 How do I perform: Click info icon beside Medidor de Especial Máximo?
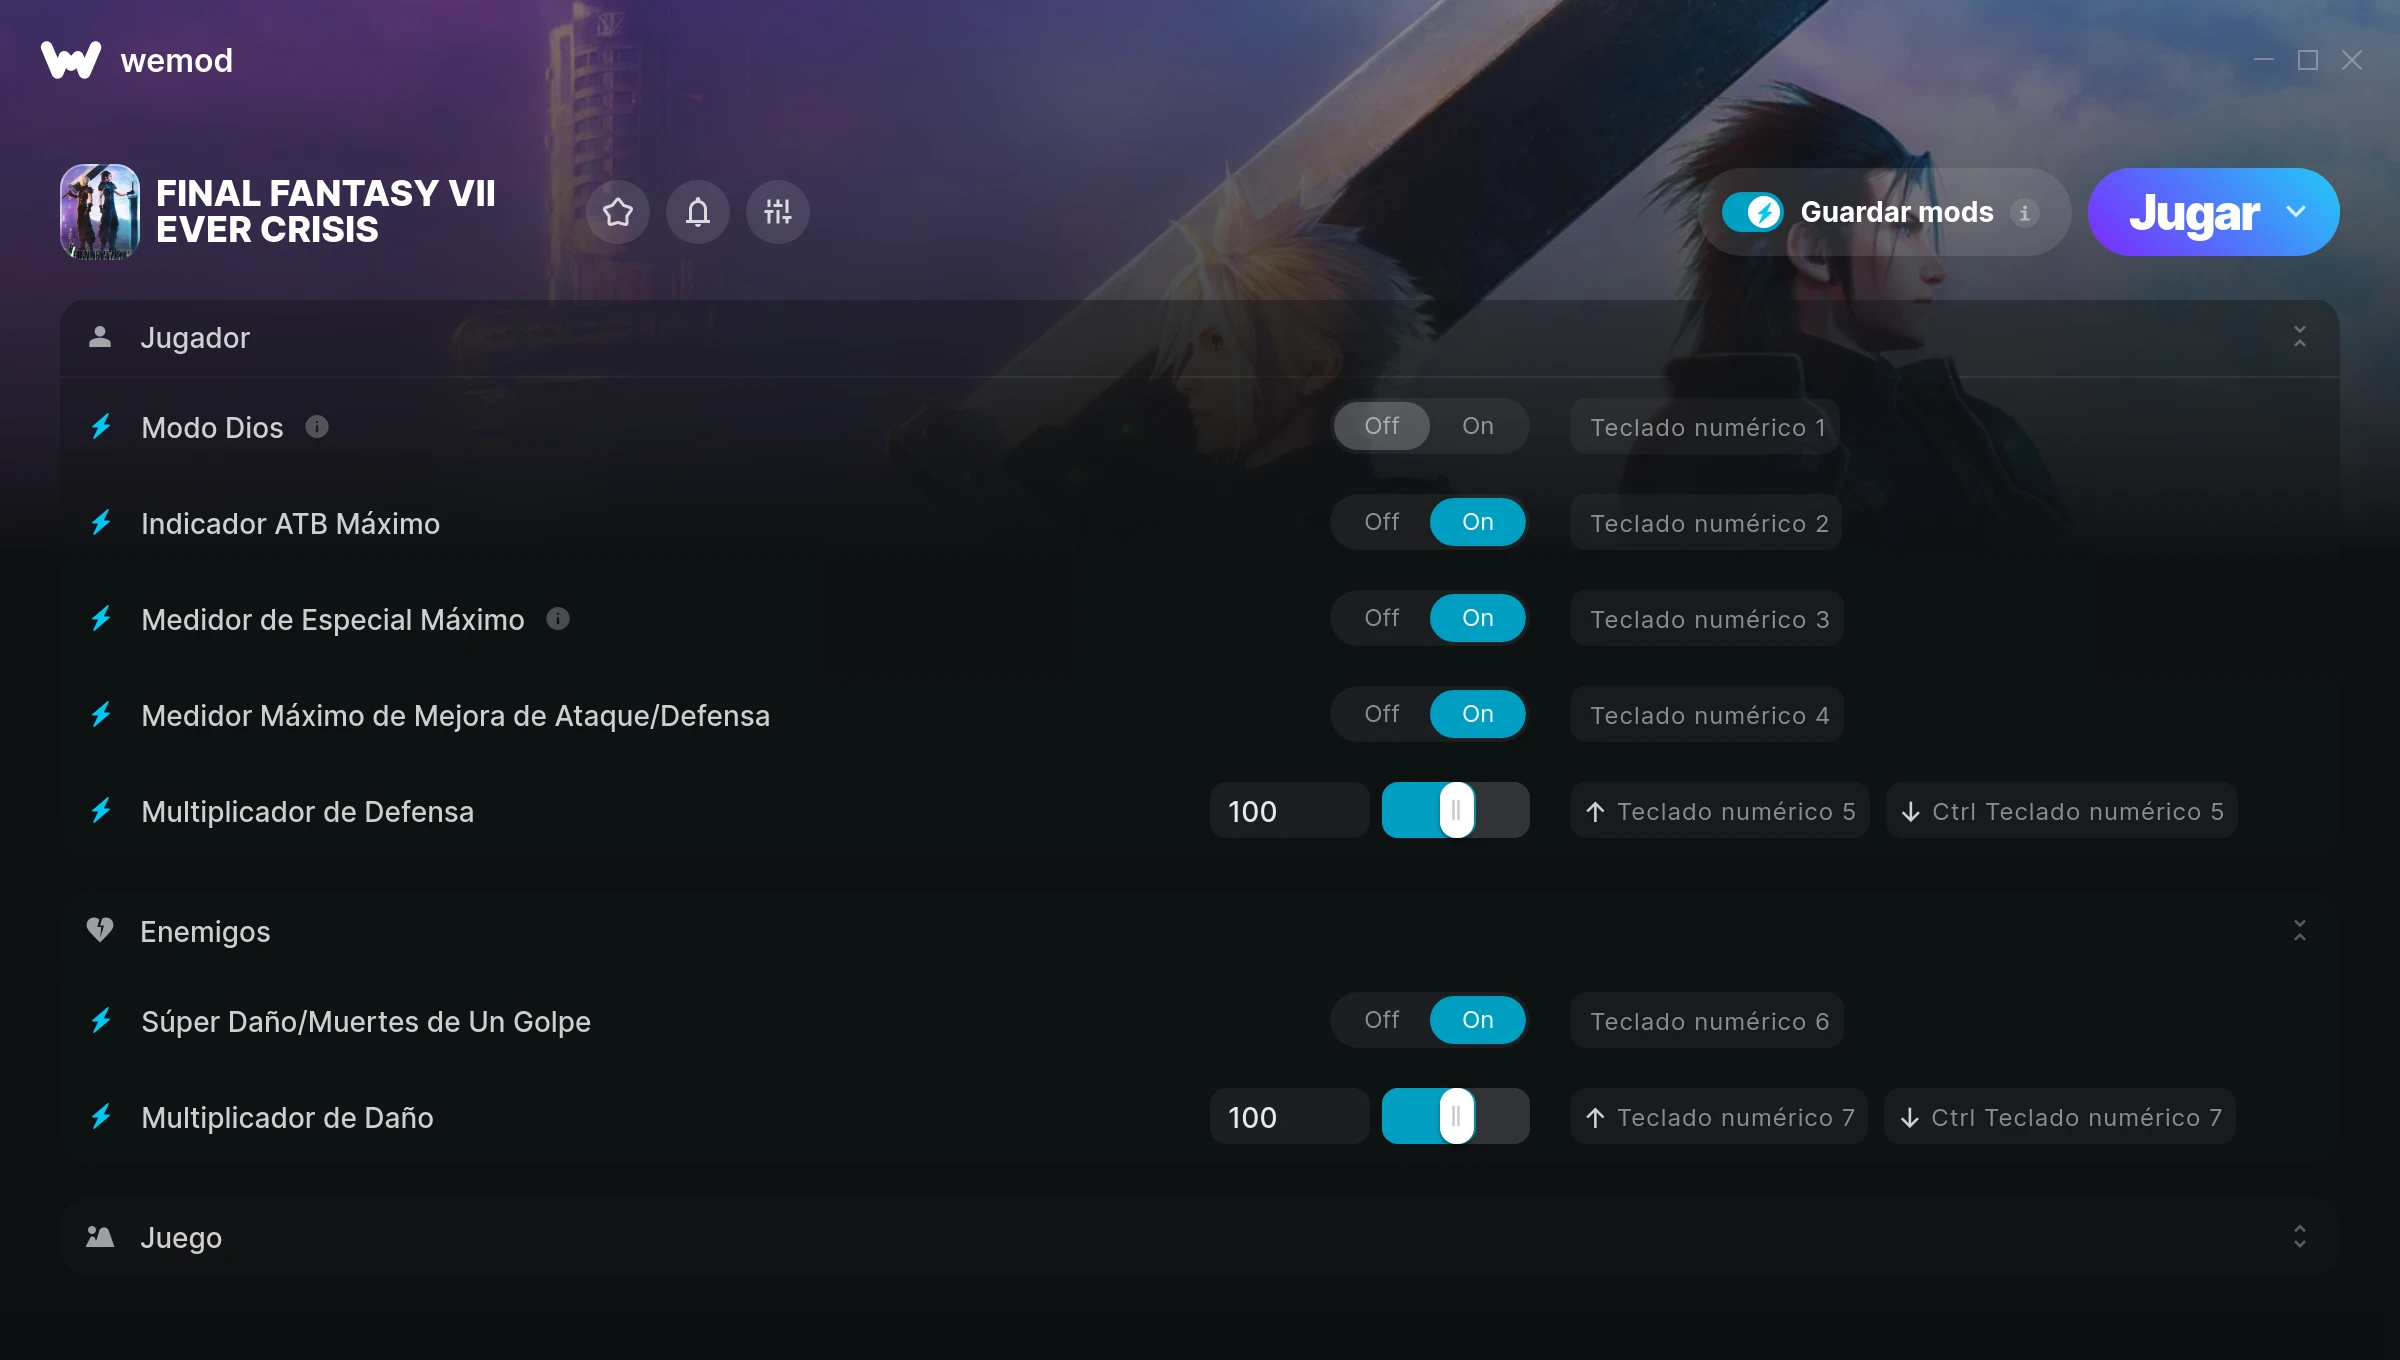coord(558,619)
